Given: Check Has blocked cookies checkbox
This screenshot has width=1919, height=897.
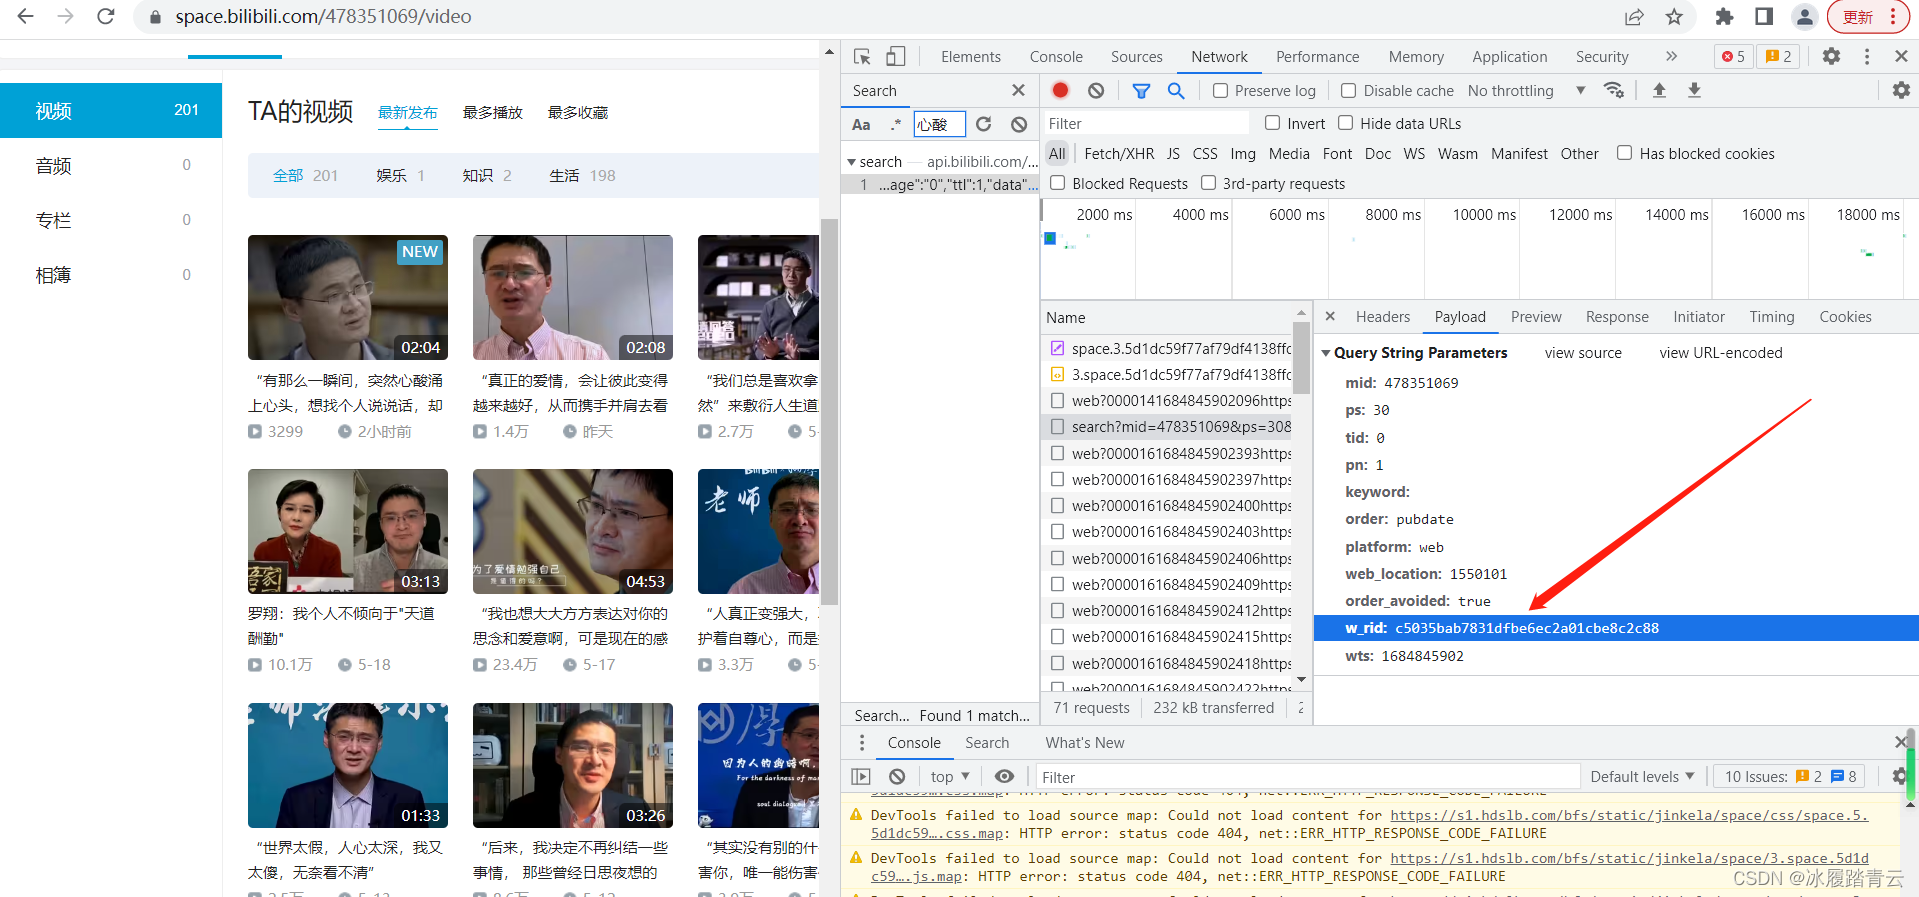Looking at the screenshot, I should pos(1624,153).
